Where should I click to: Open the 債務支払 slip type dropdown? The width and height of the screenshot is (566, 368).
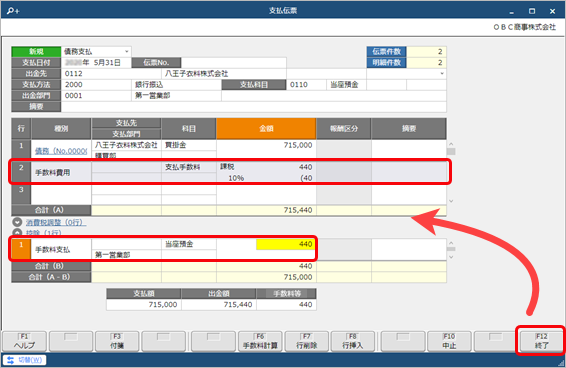coord(127,52)
